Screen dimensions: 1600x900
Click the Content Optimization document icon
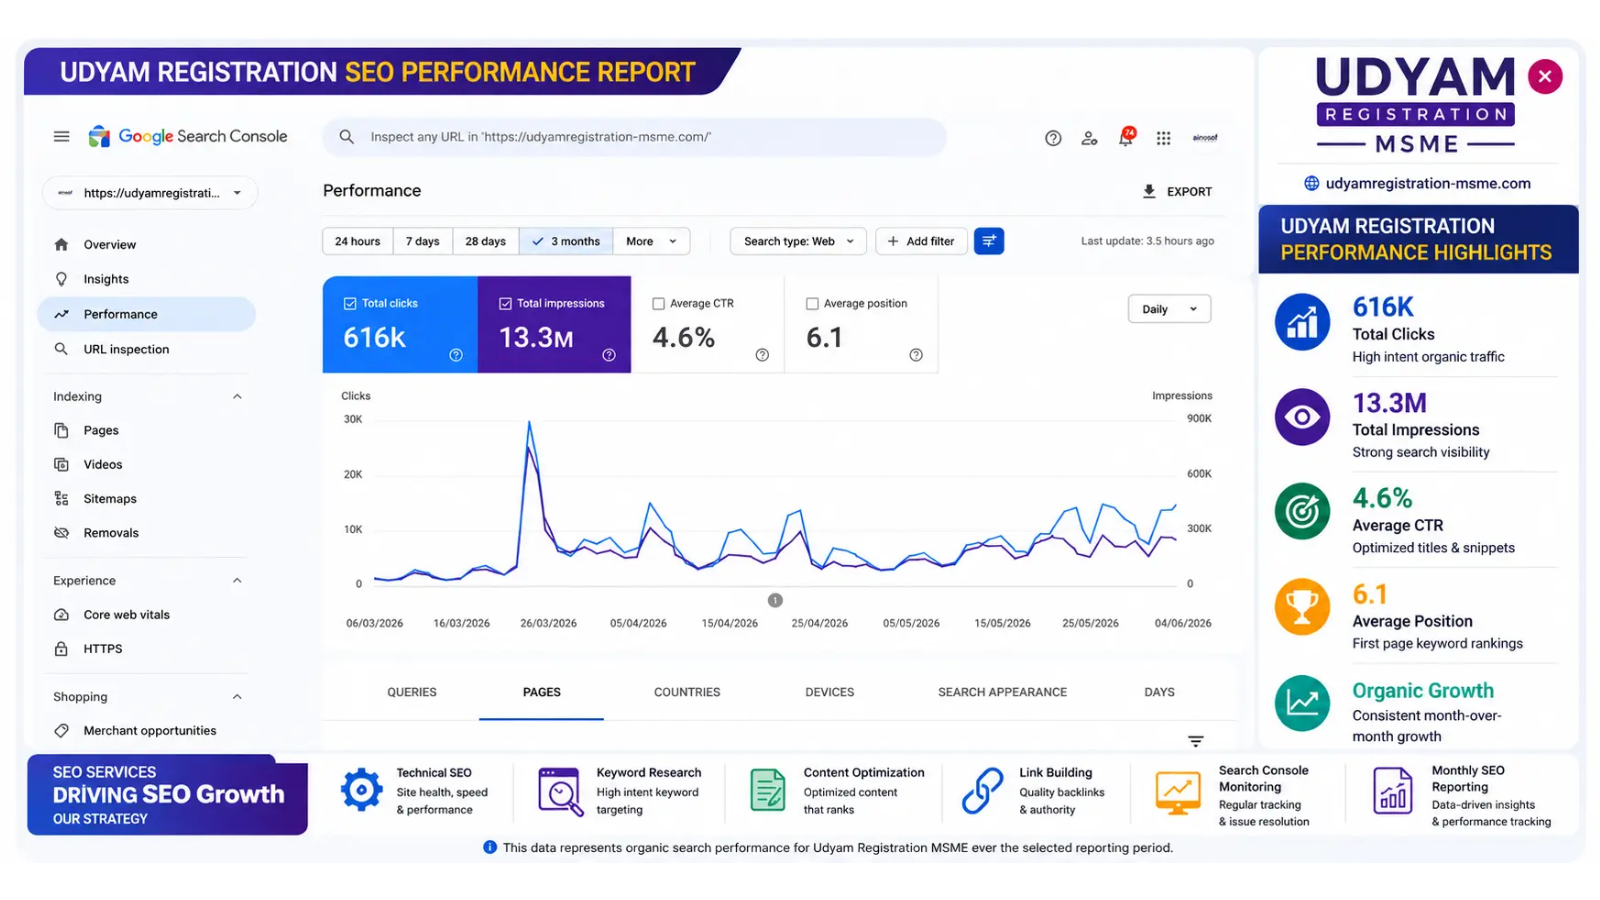768,790
